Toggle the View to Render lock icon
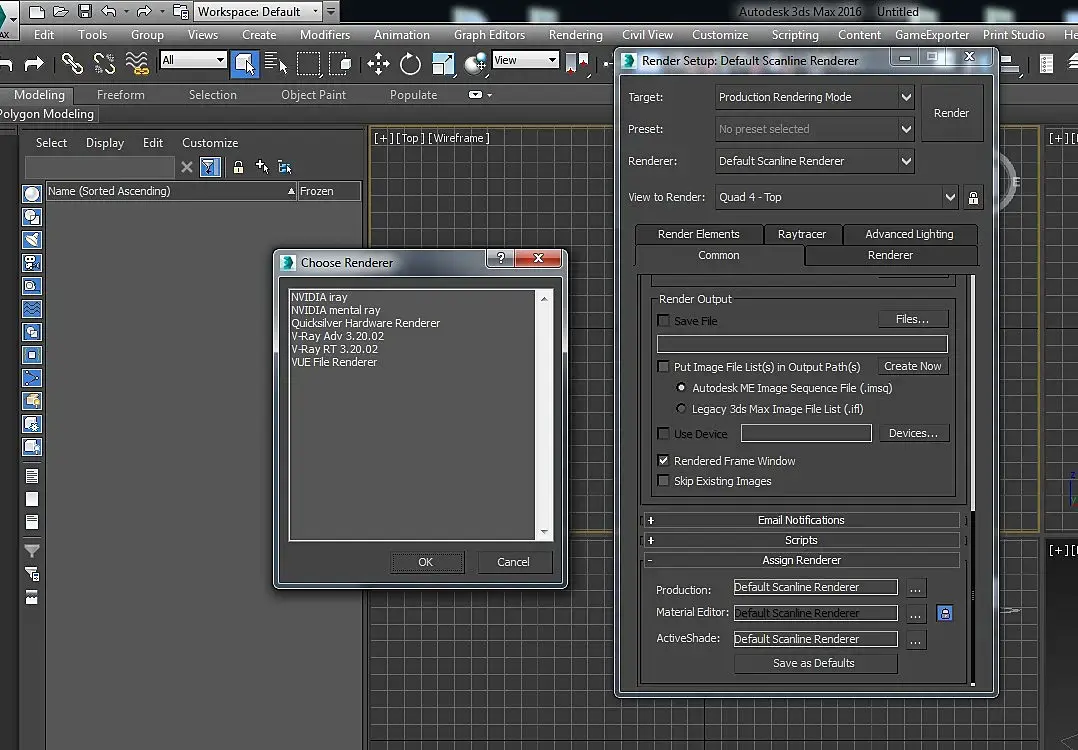Viewport: 1078px width, 750px height. coord(973,198)
